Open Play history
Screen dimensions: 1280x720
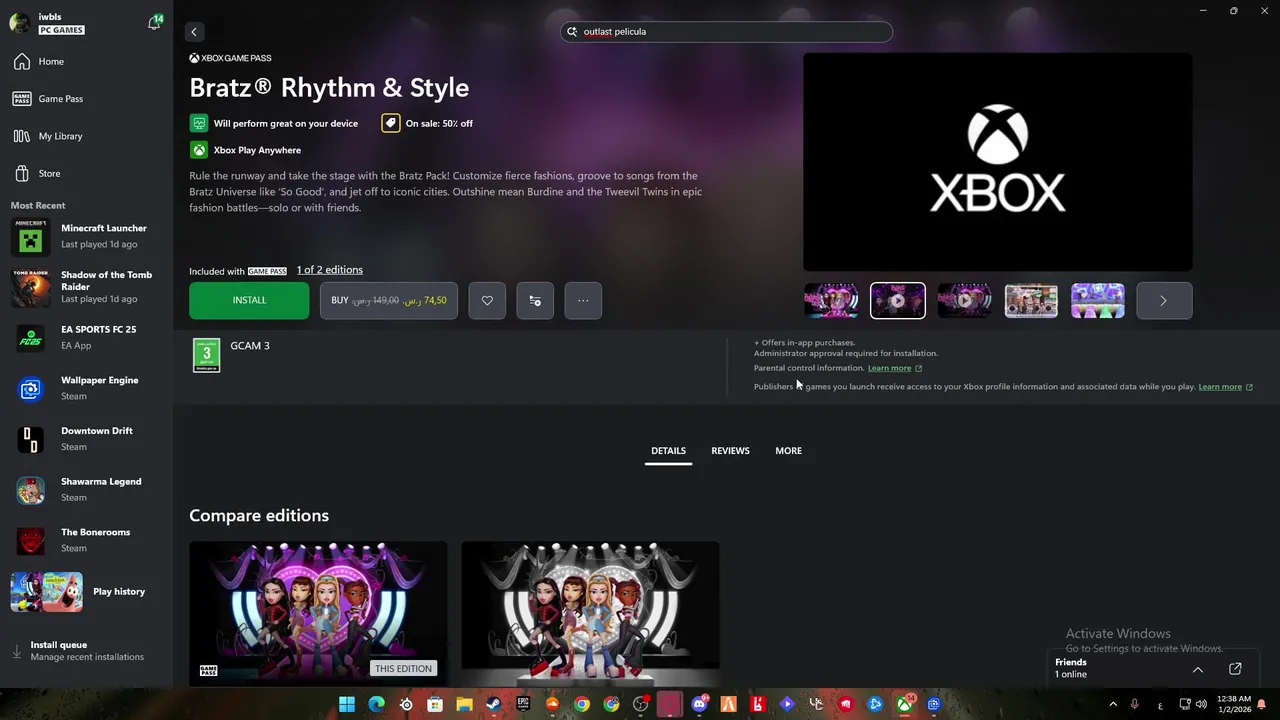(86, 591)
